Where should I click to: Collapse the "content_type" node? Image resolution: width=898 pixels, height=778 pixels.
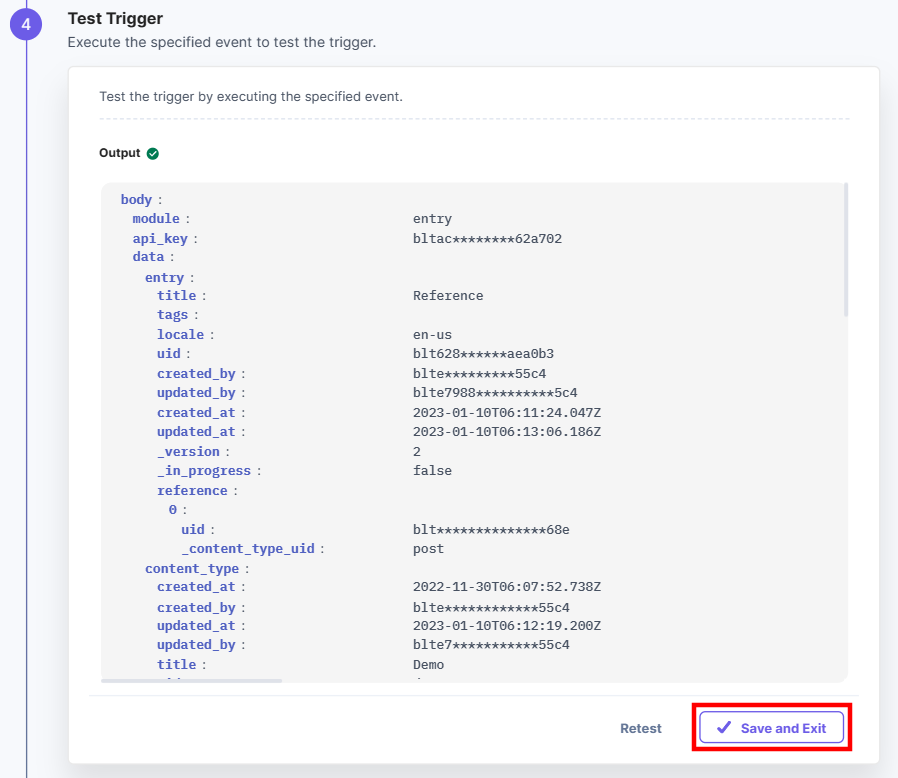192,567
